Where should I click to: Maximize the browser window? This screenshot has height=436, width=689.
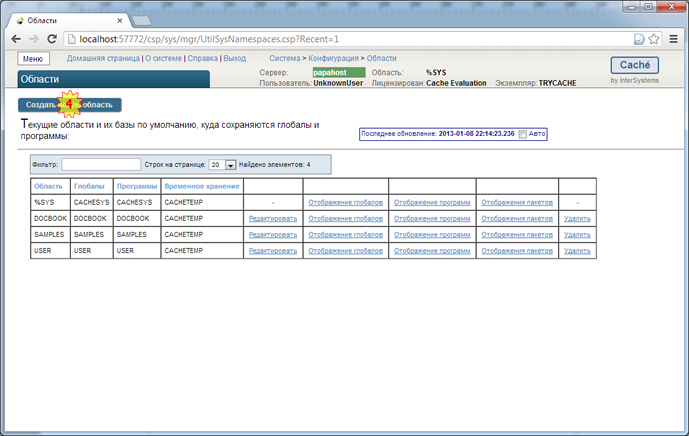tap(649, 7)
